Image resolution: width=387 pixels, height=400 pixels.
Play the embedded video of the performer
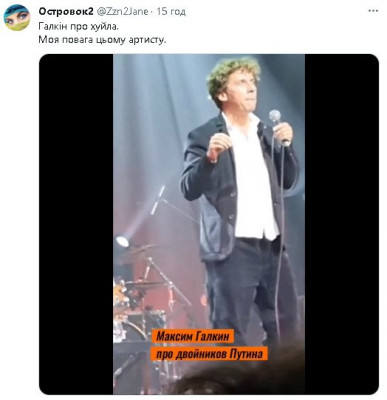tap(209, 224)
